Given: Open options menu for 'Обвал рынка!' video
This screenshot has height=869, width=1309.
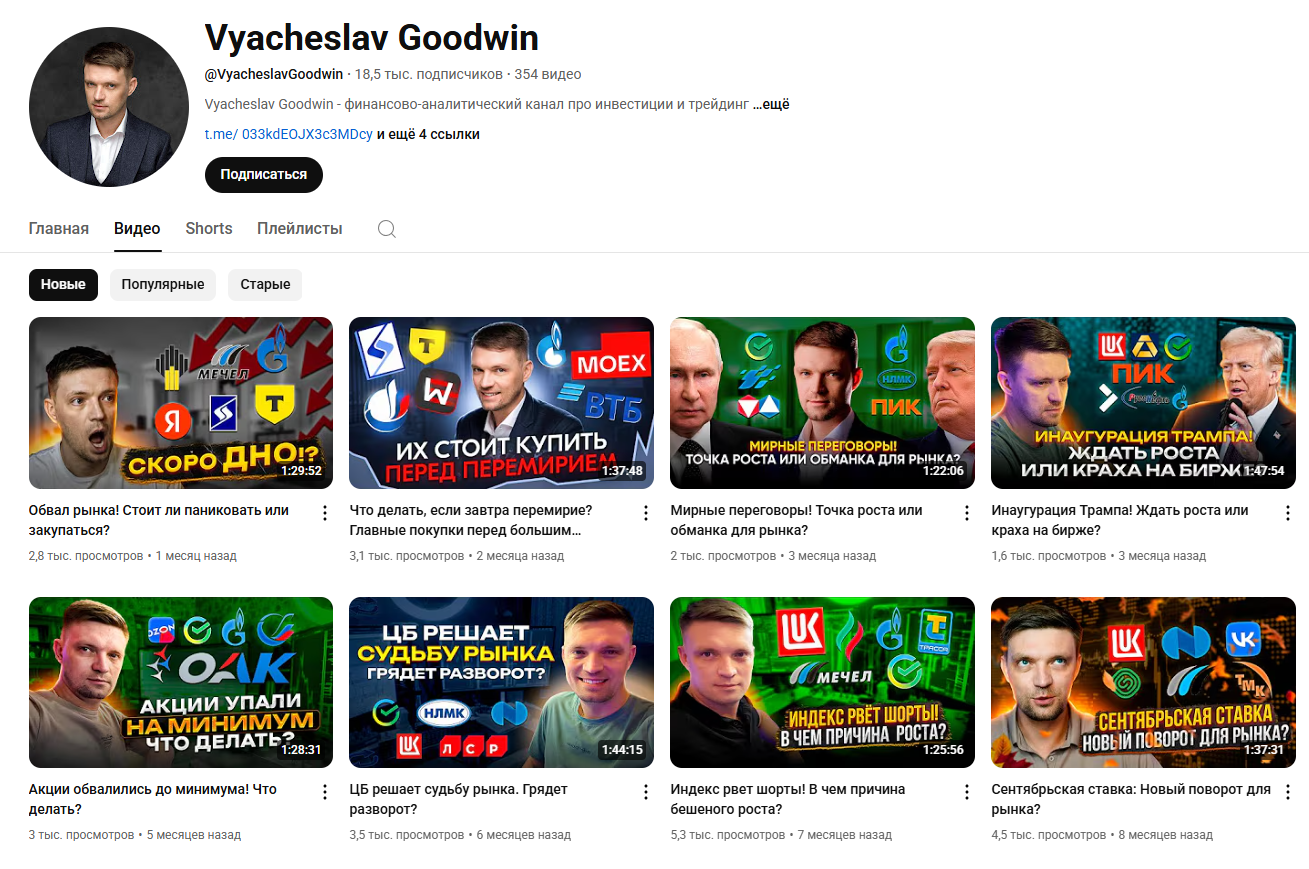Looking at the screenshot, I should pos(325,513).
